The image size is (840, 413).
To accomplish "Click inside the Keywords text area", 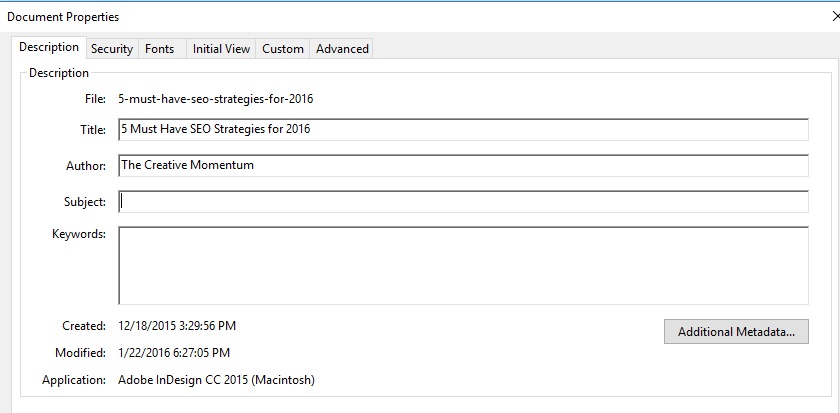I will click(463, 265).
